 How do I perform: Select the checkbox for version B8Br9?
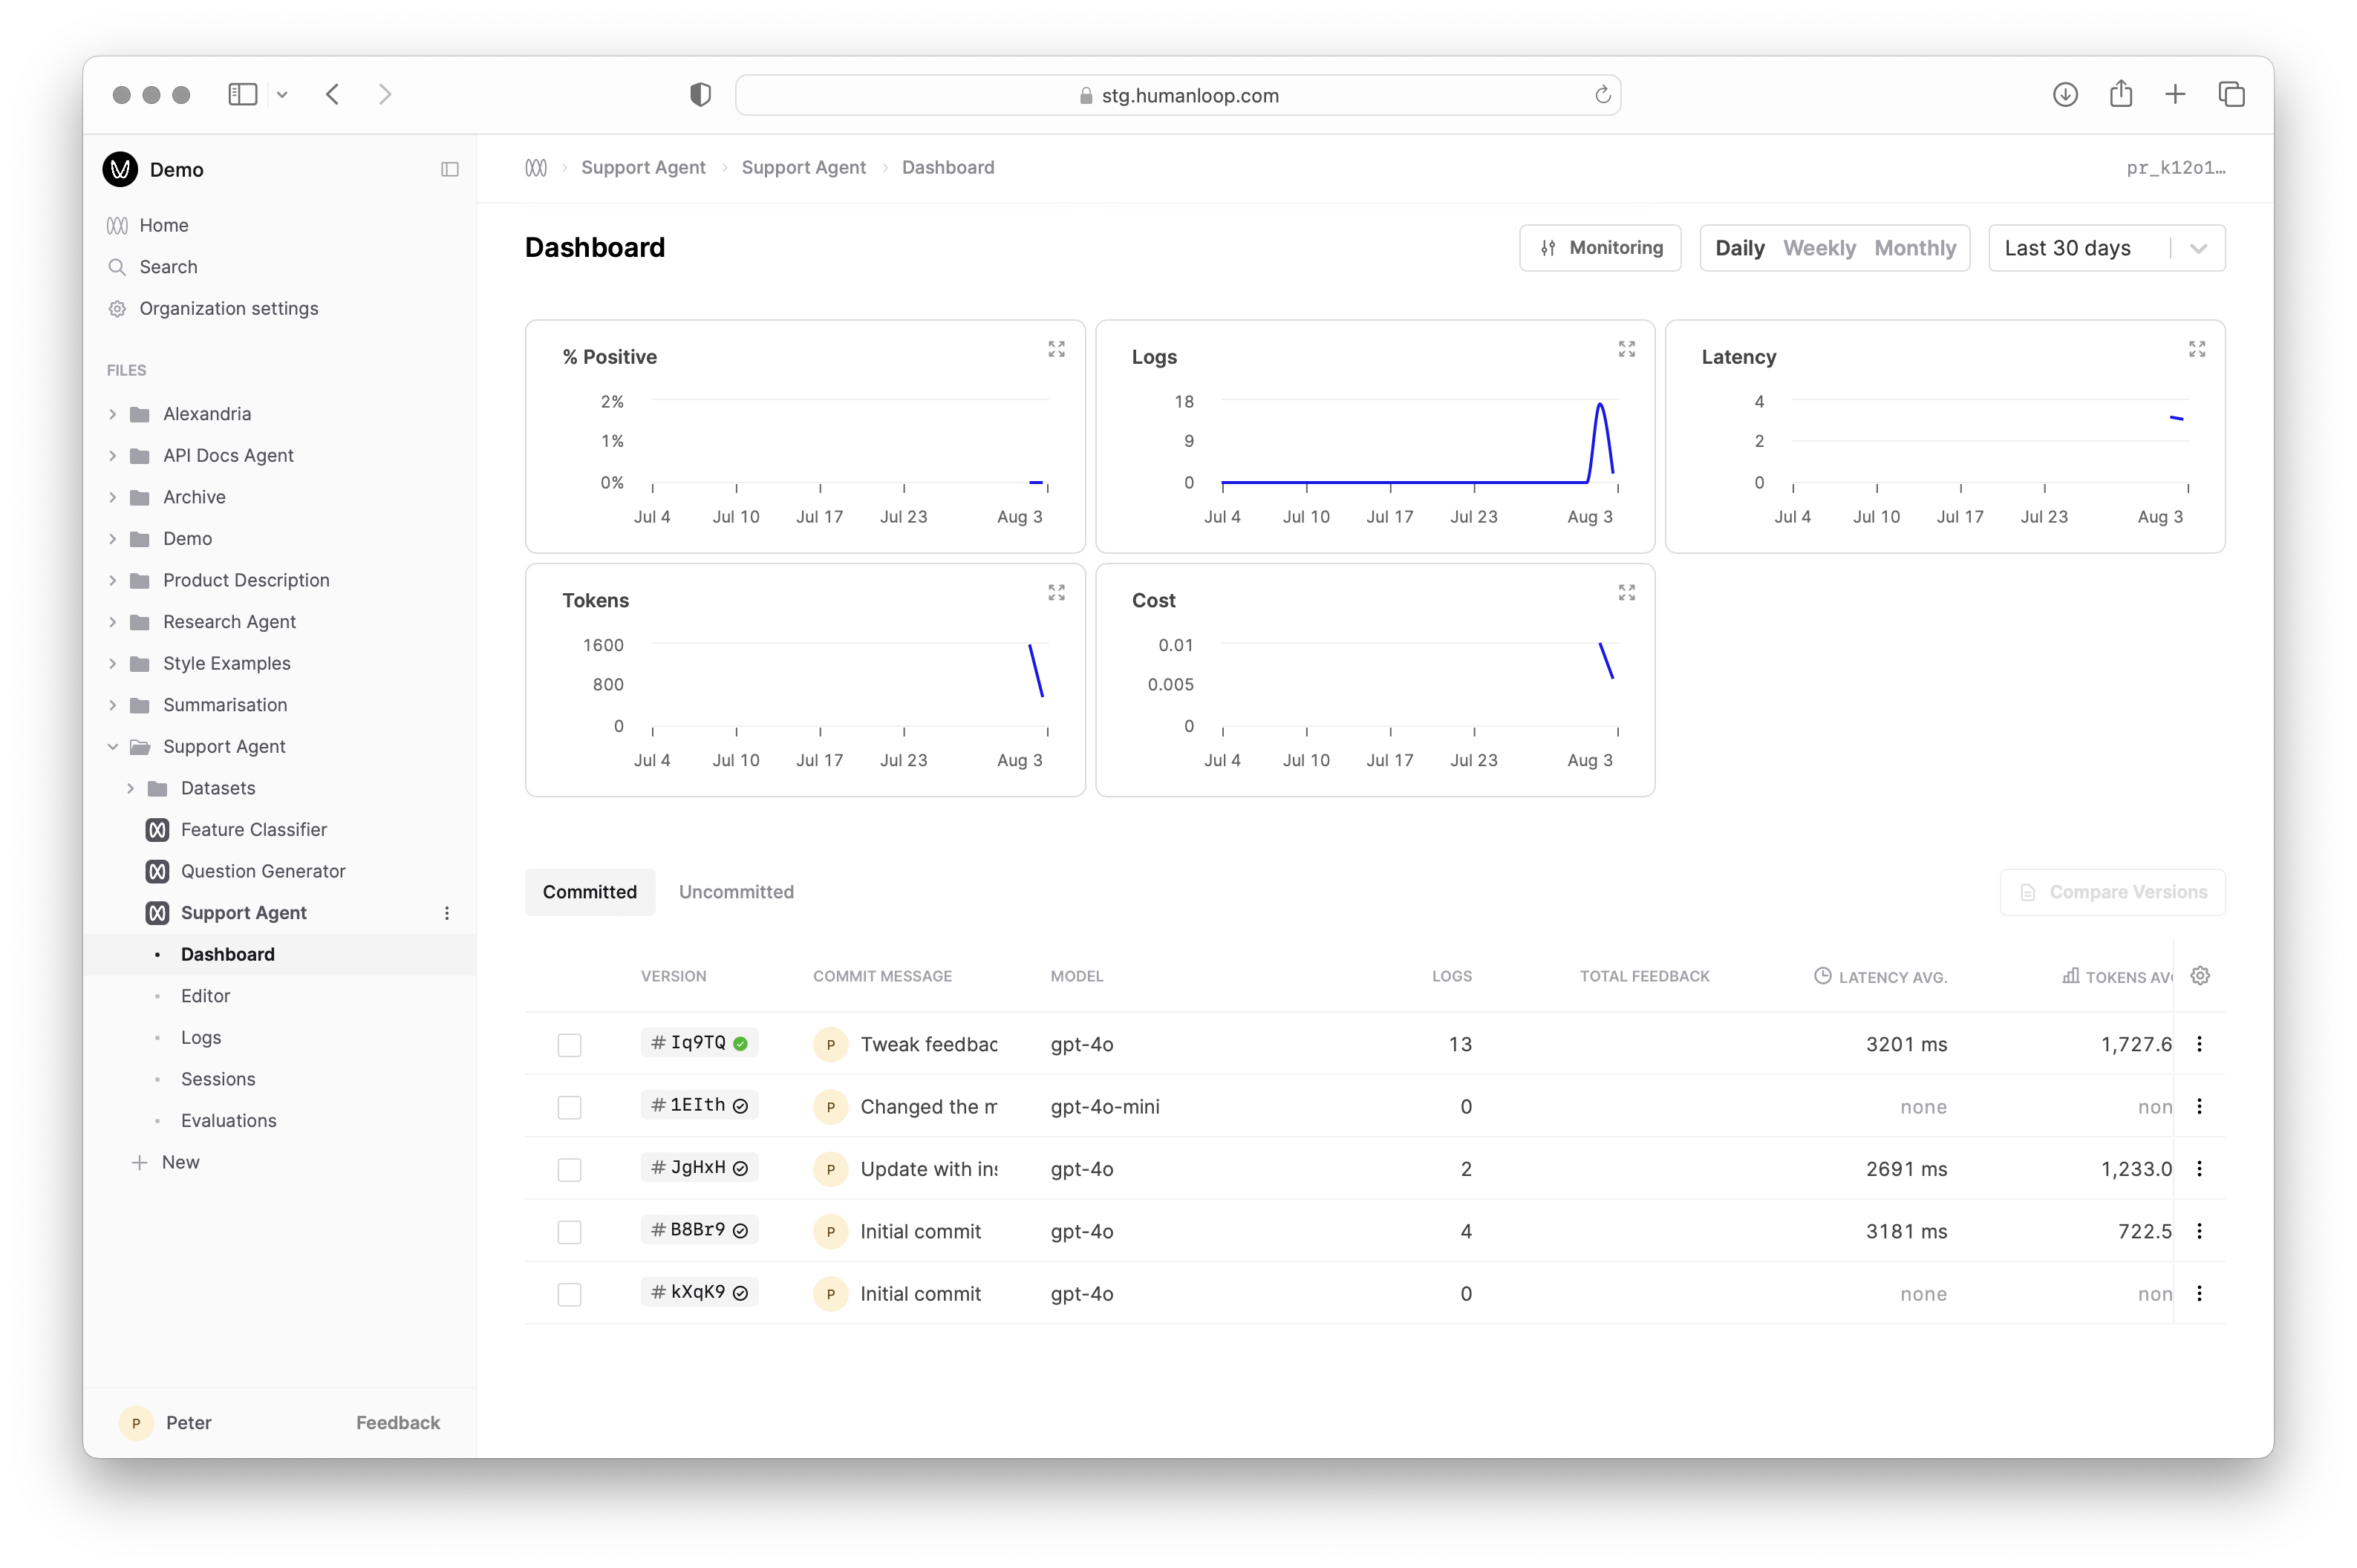tap(570, 1231)
